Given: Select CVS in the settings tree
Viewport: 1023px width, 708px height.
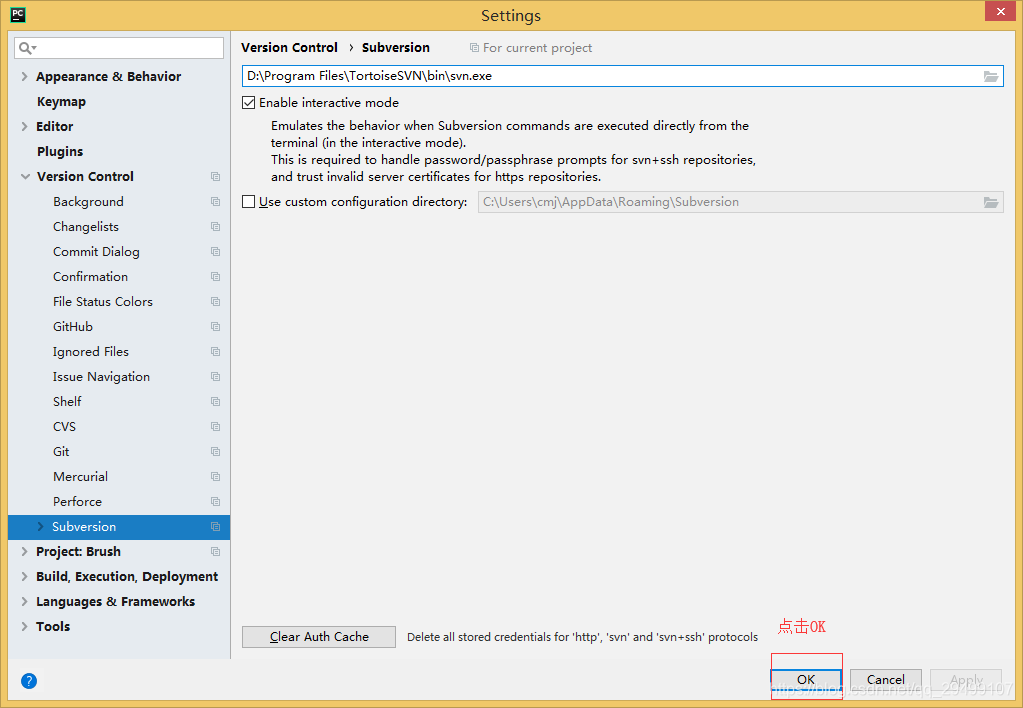Looking at the screenshot, I should pos(65,427).
